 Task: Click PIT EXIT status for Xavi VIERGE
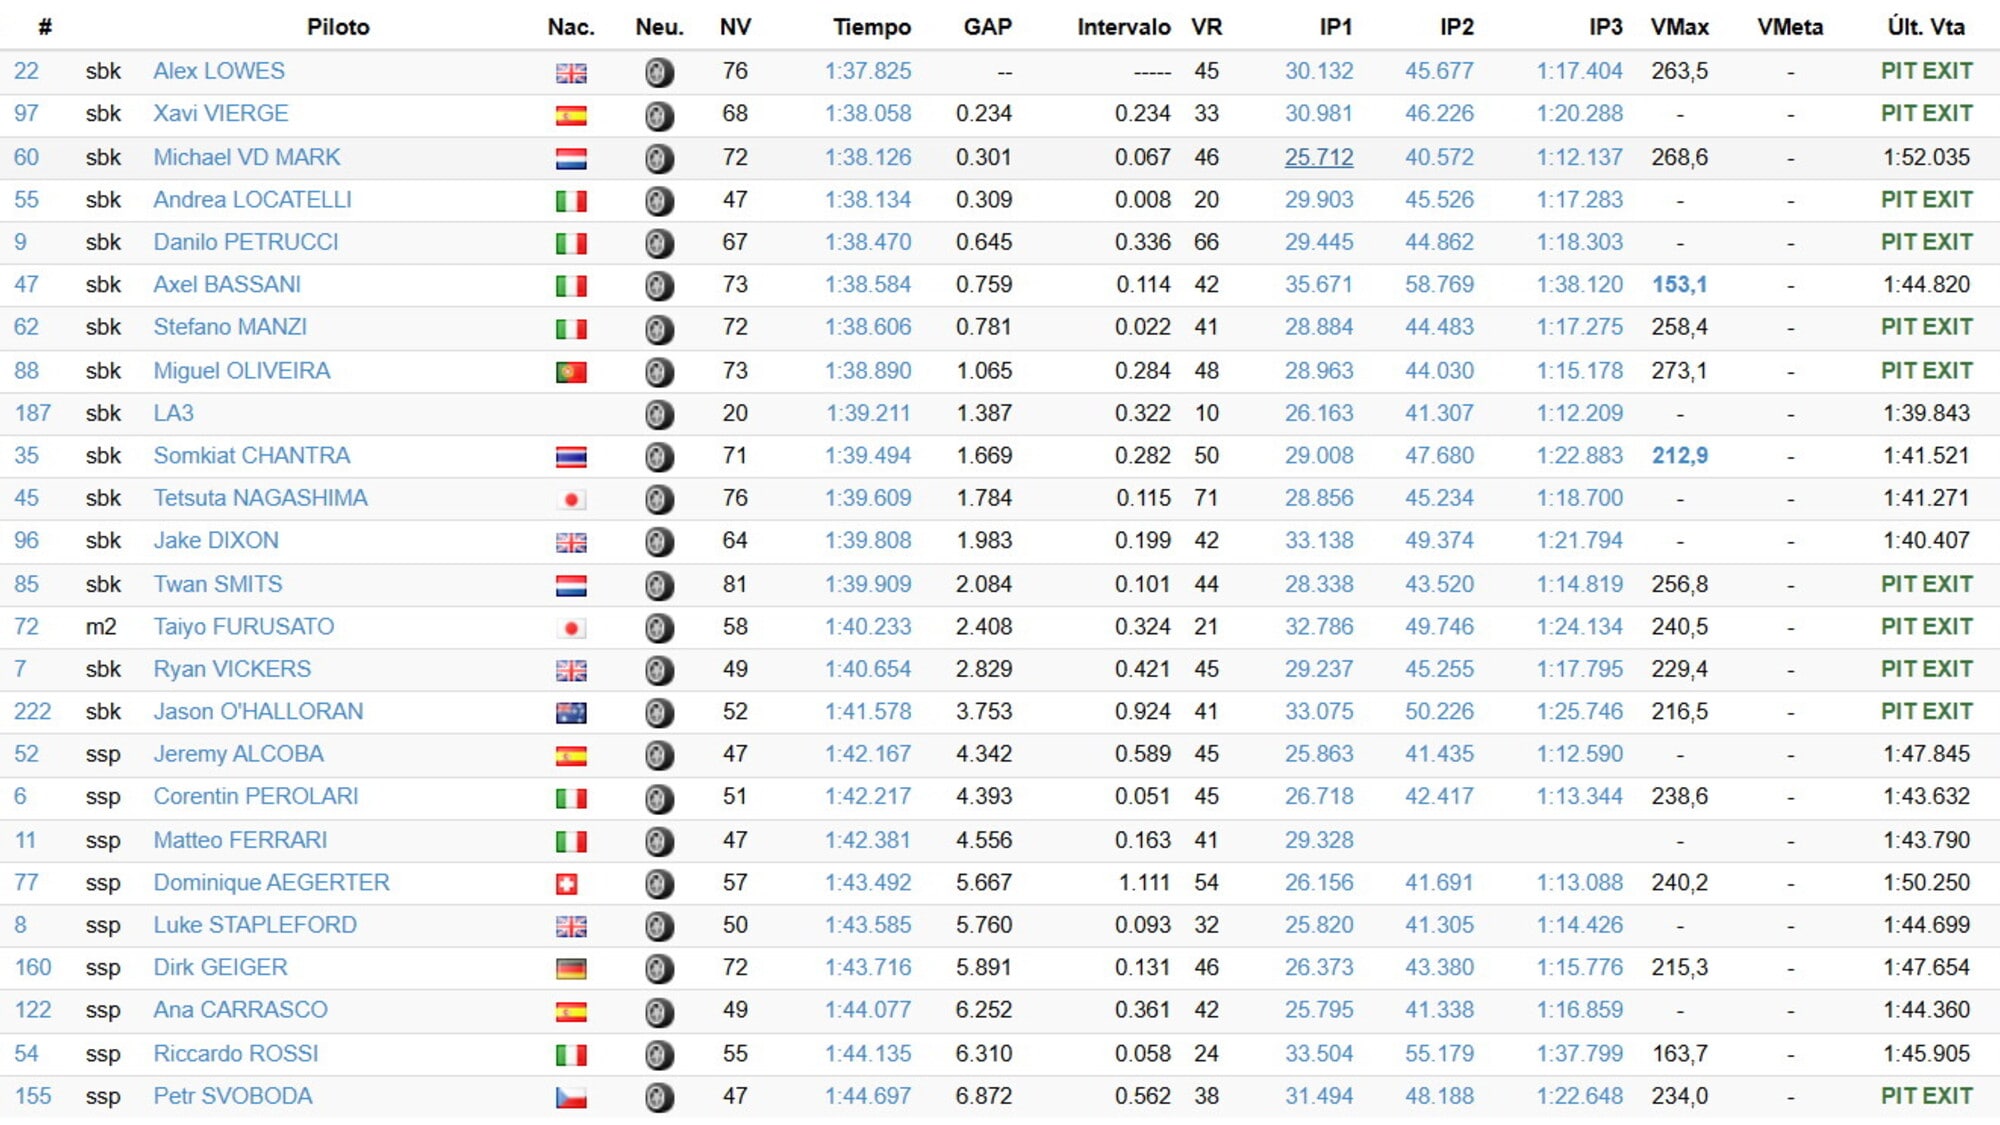[1926, 114]
